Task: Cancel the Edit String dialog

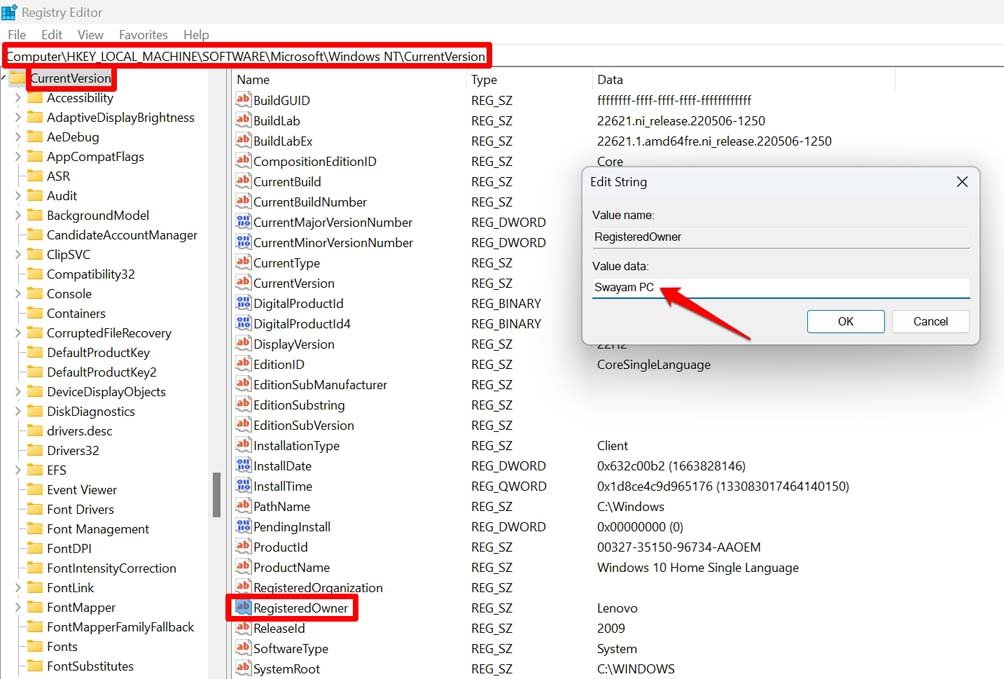Action: (x=930, y=321)
